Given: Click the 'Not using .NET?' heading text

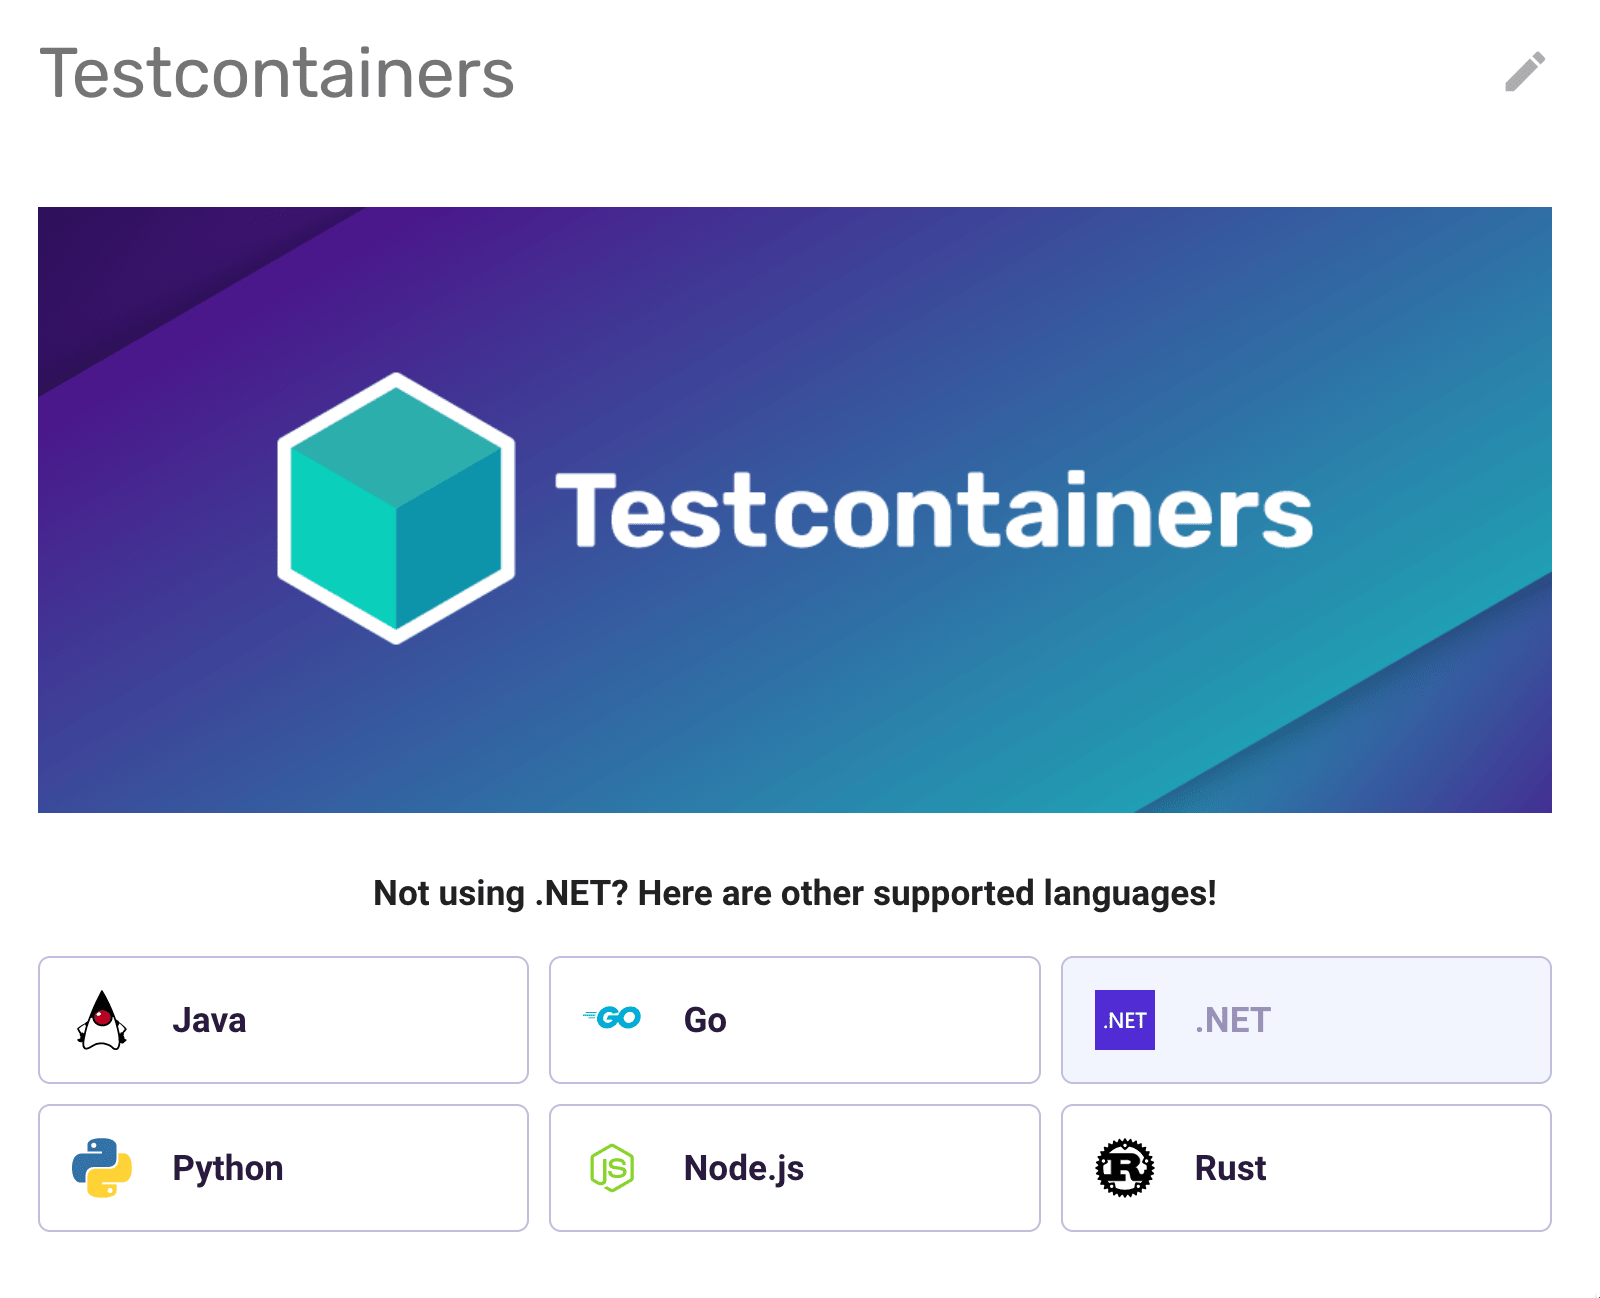Looking at the screenshot, I should [795, 893].
